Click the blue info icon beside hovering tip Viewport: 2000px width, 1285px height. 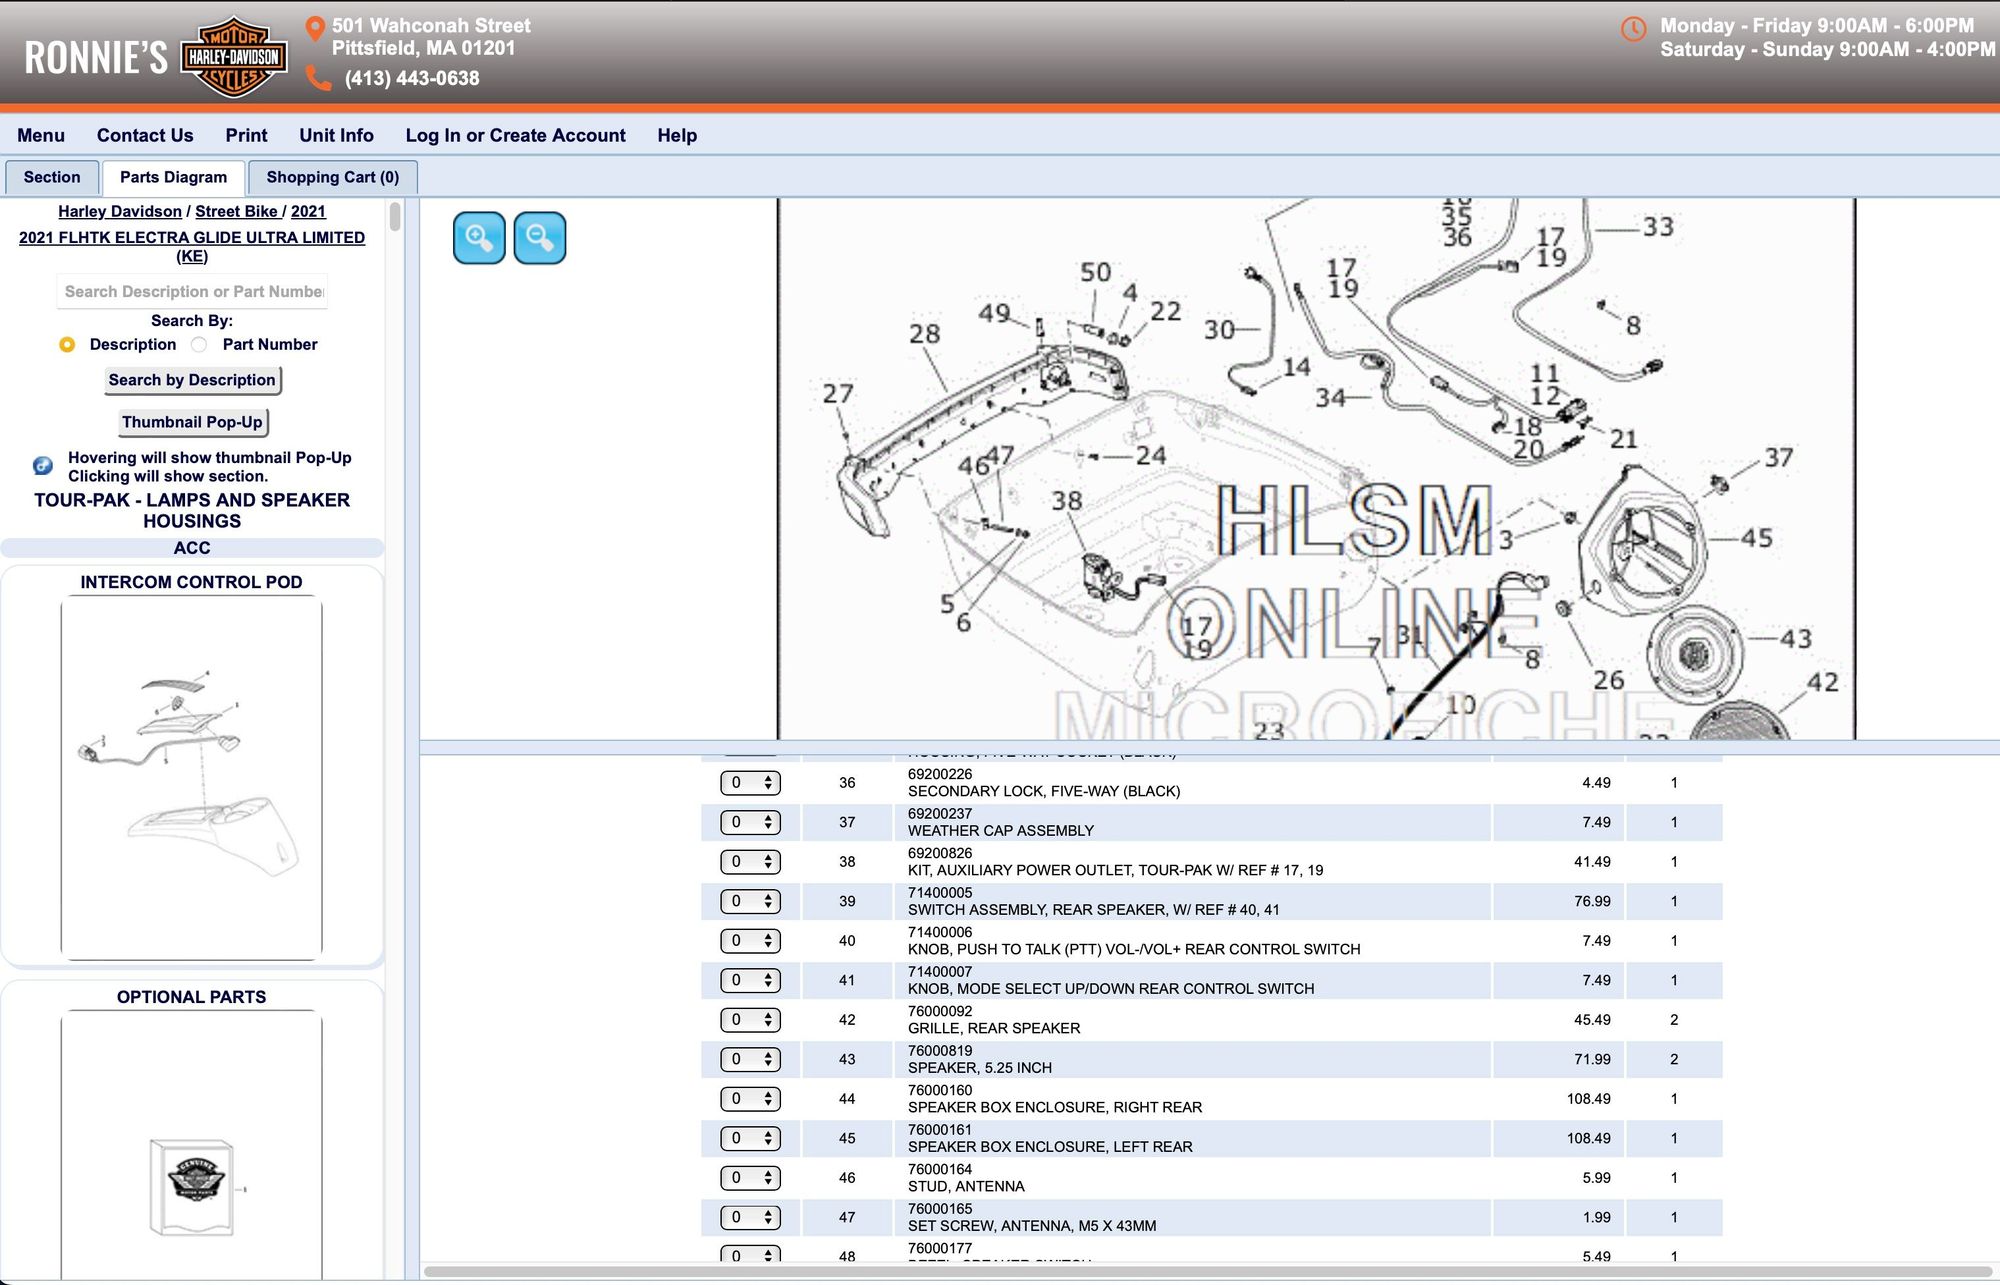click(43, 466)
